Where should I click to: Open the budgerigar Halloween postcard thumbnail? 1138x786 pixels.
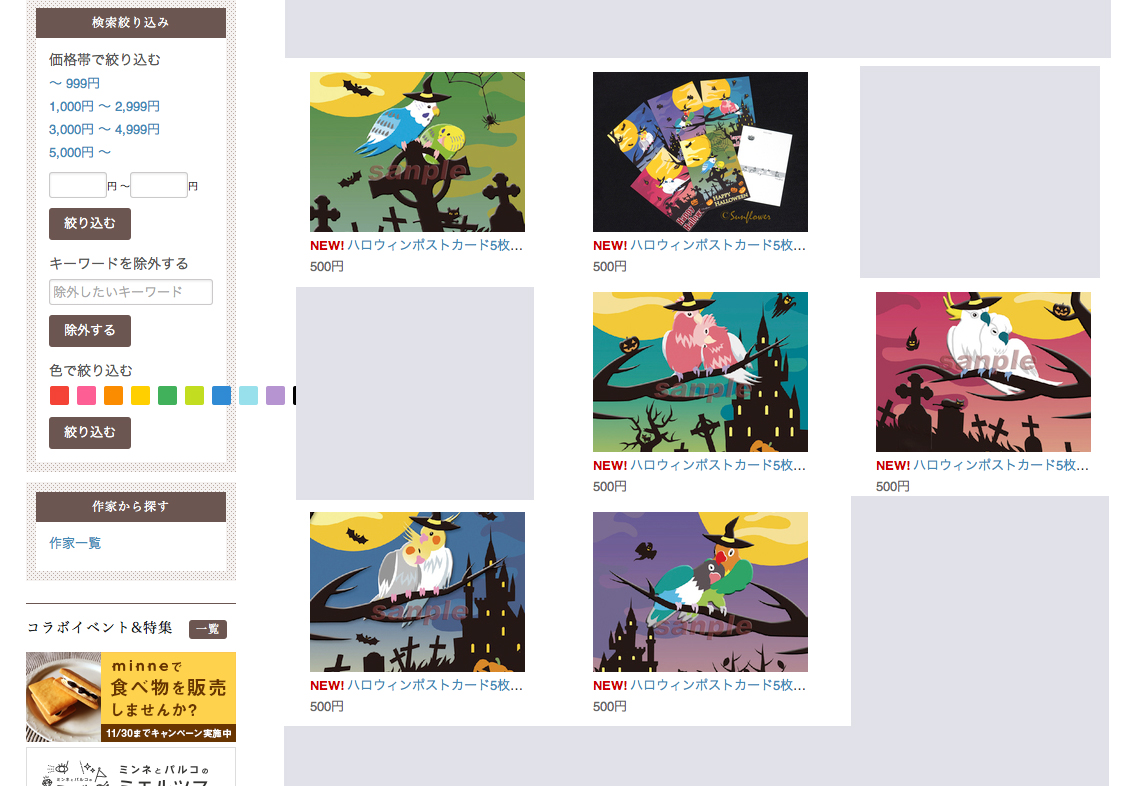pos(417,152)
